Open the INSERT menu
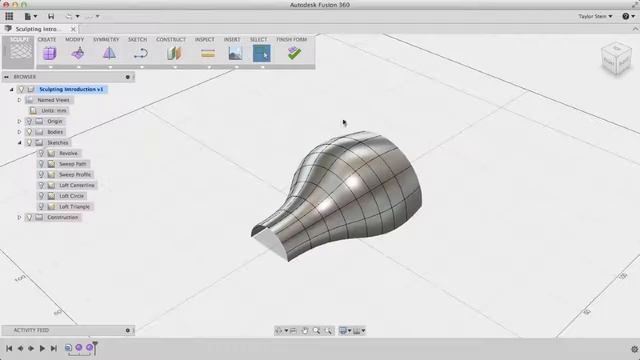This screenshot has width=640, height=360. click(232, 40)
